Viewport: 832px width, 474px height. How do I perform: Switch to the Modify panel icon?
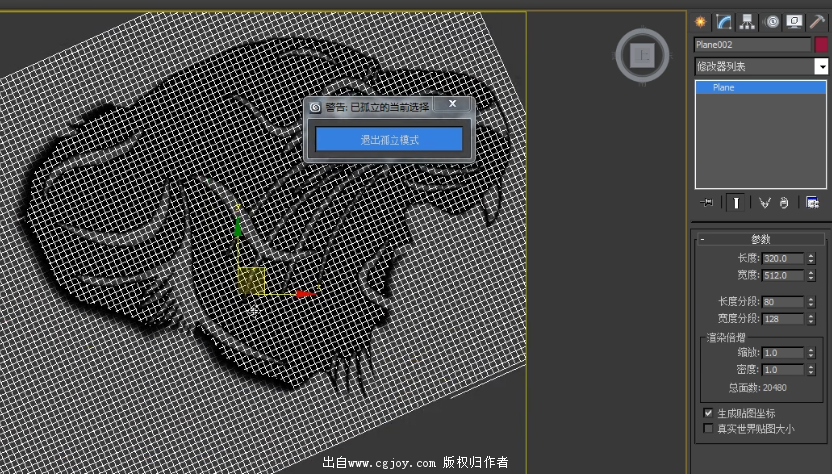[x=724, y=21]
